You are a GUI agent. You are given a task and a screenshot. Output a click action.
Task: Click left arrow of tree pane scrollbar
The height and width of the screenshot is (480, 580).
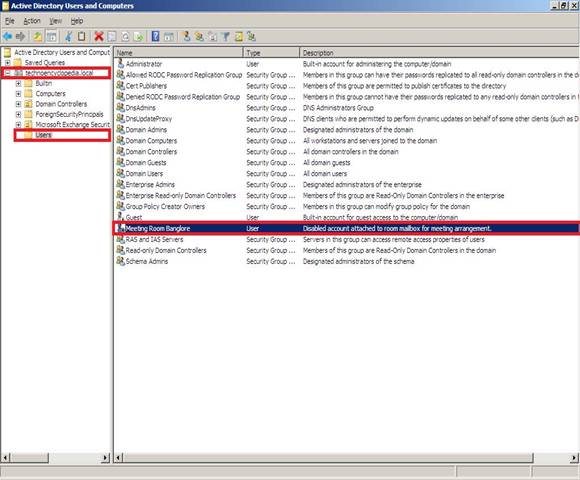point(6,458)
